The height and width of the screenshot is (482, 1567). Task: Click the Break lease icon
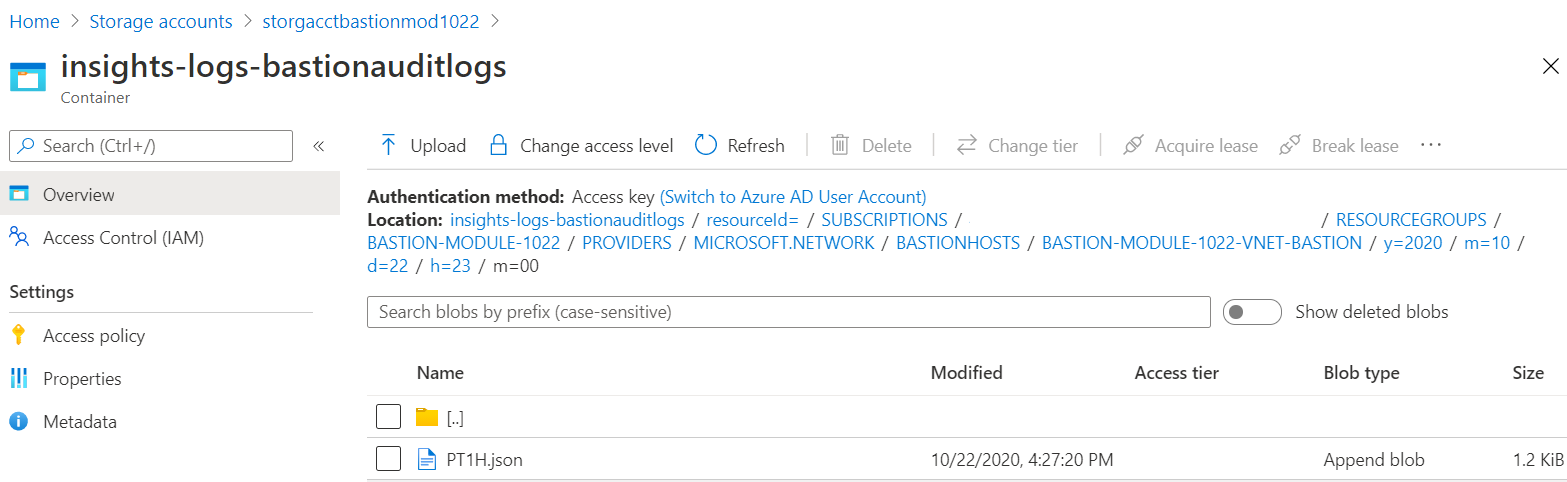tap(1290, 145)
